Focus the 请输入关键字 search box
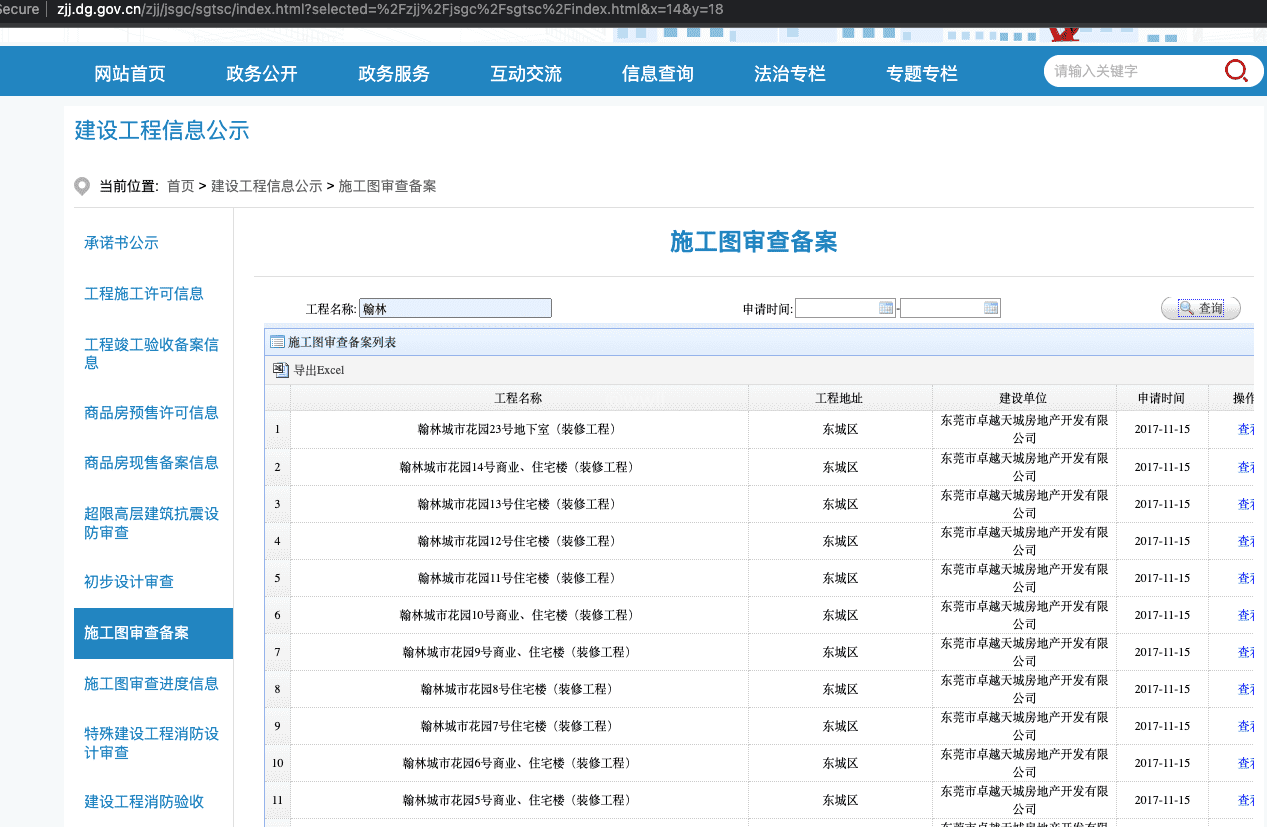 1135,71
